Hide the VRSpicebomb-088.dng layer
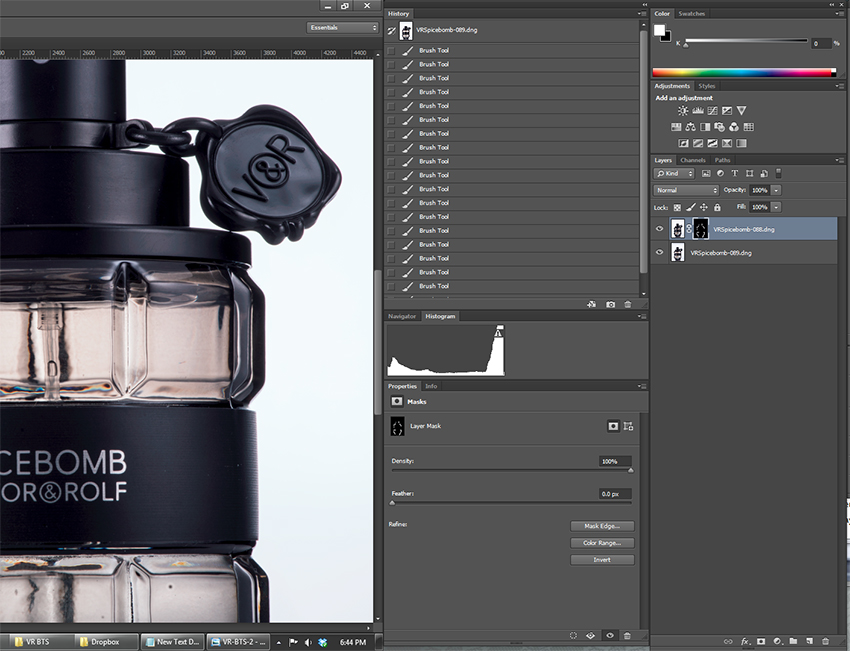Image resolution: width=850 pixels, height=651 pixels. click(660, 229)
